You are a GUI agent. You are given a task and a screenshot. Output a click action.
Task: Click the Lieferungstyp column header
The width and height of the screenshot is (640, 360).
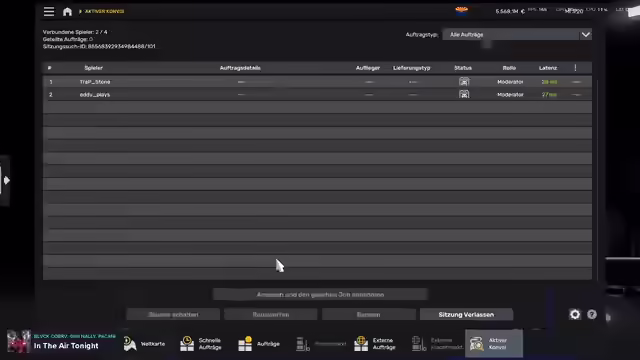(x=411, y=68)
